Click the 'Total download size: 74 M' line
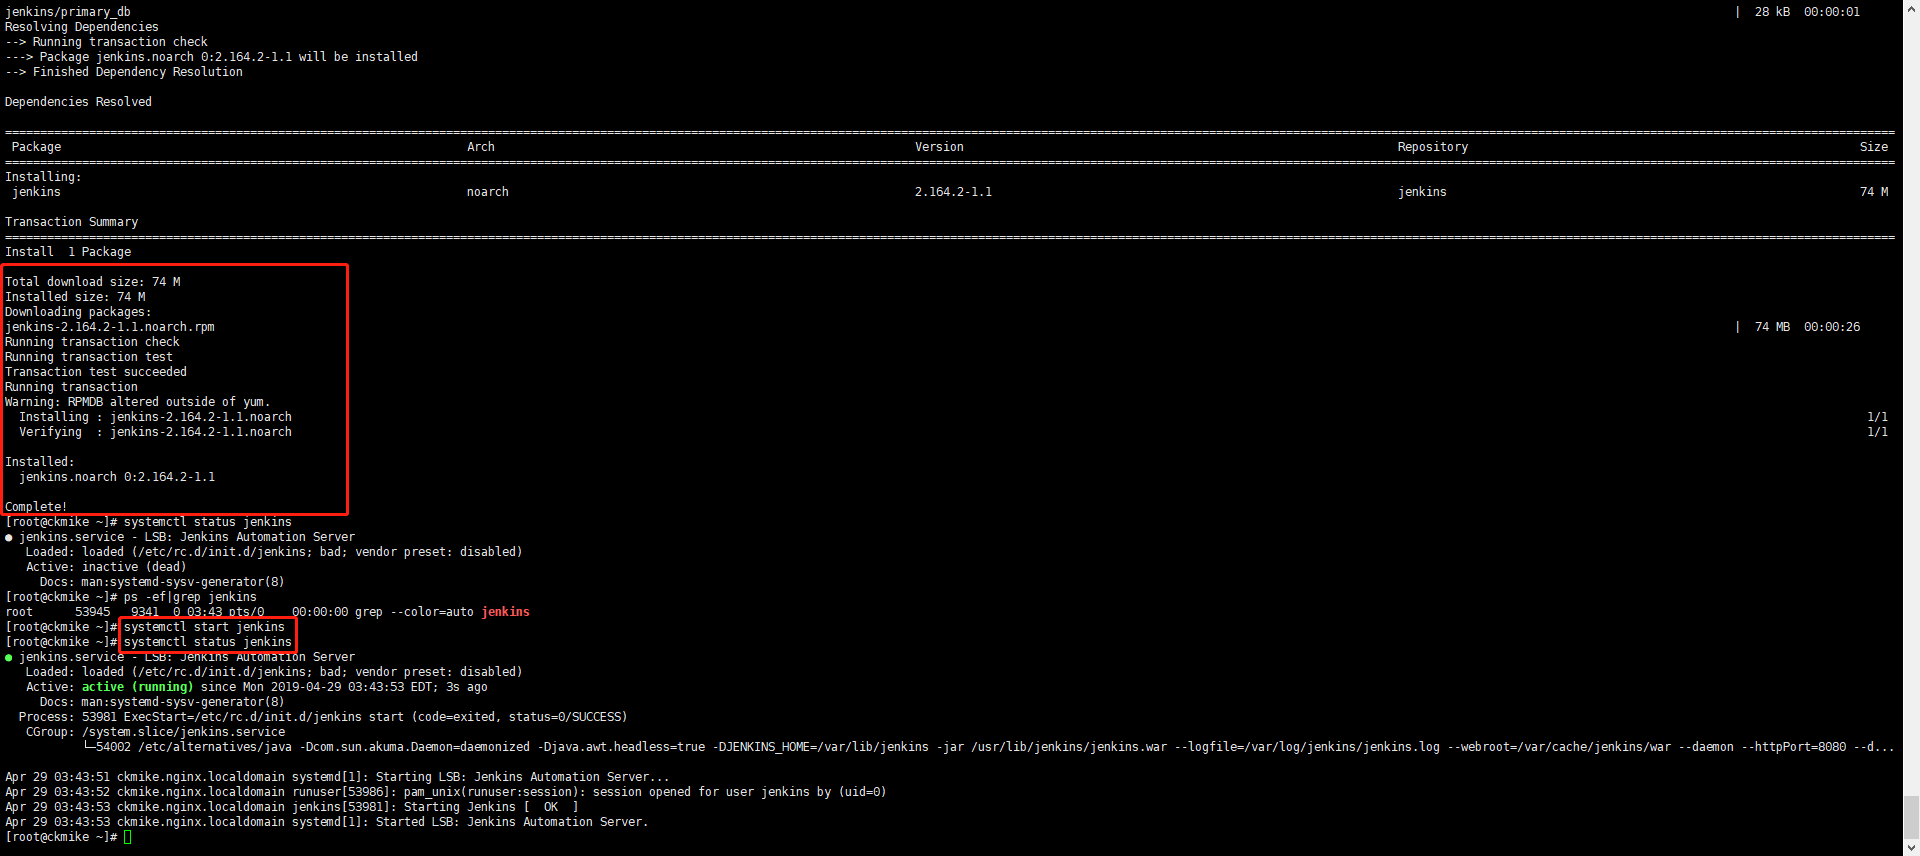The image size is (1920, 856). [93, 282]
